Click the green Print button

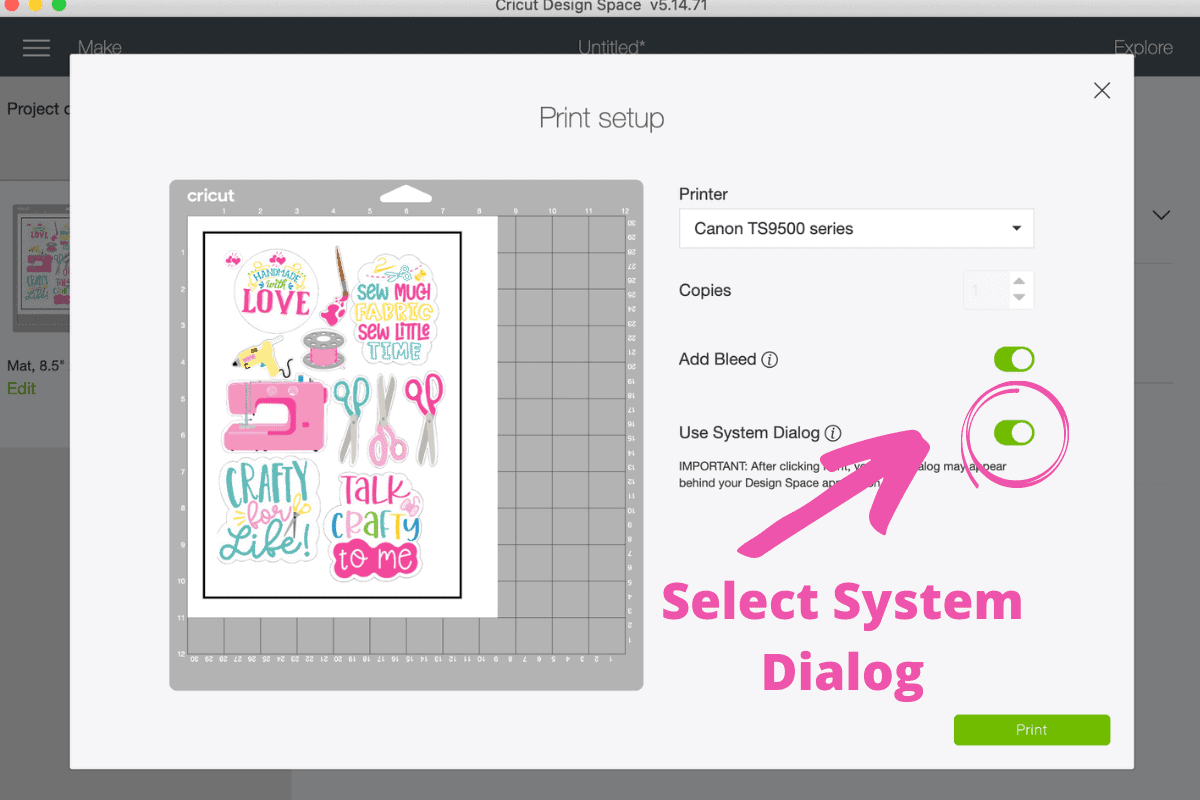tap(1032, 730)
